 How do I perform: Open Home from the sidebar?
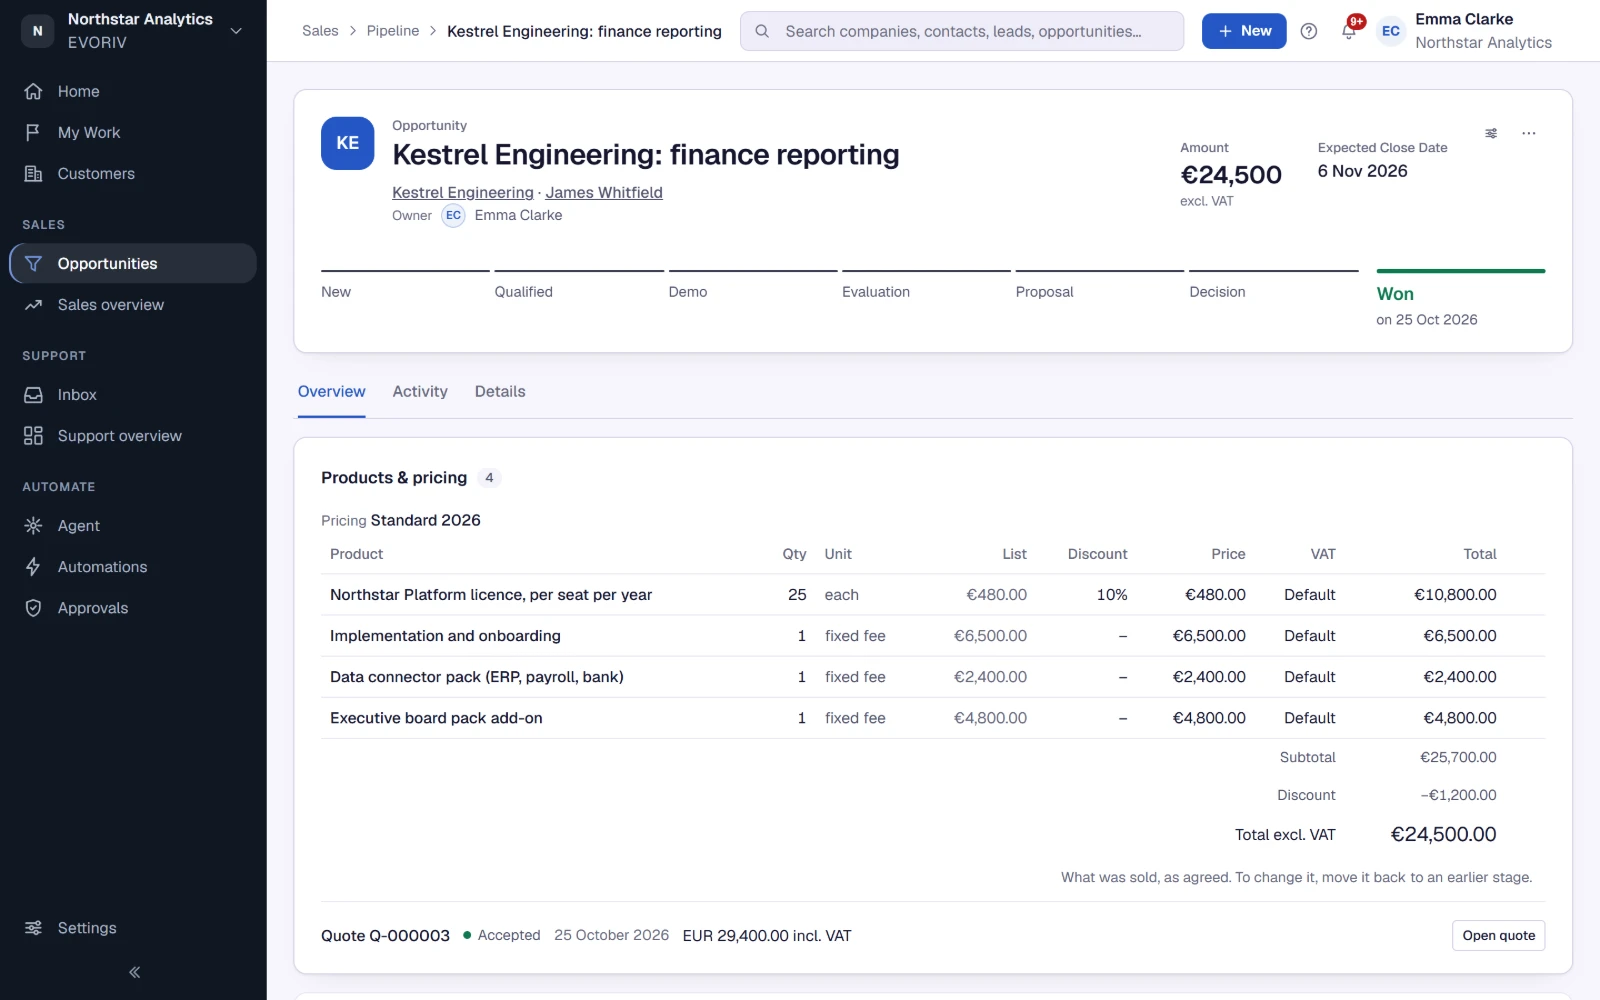coord(133,91)
